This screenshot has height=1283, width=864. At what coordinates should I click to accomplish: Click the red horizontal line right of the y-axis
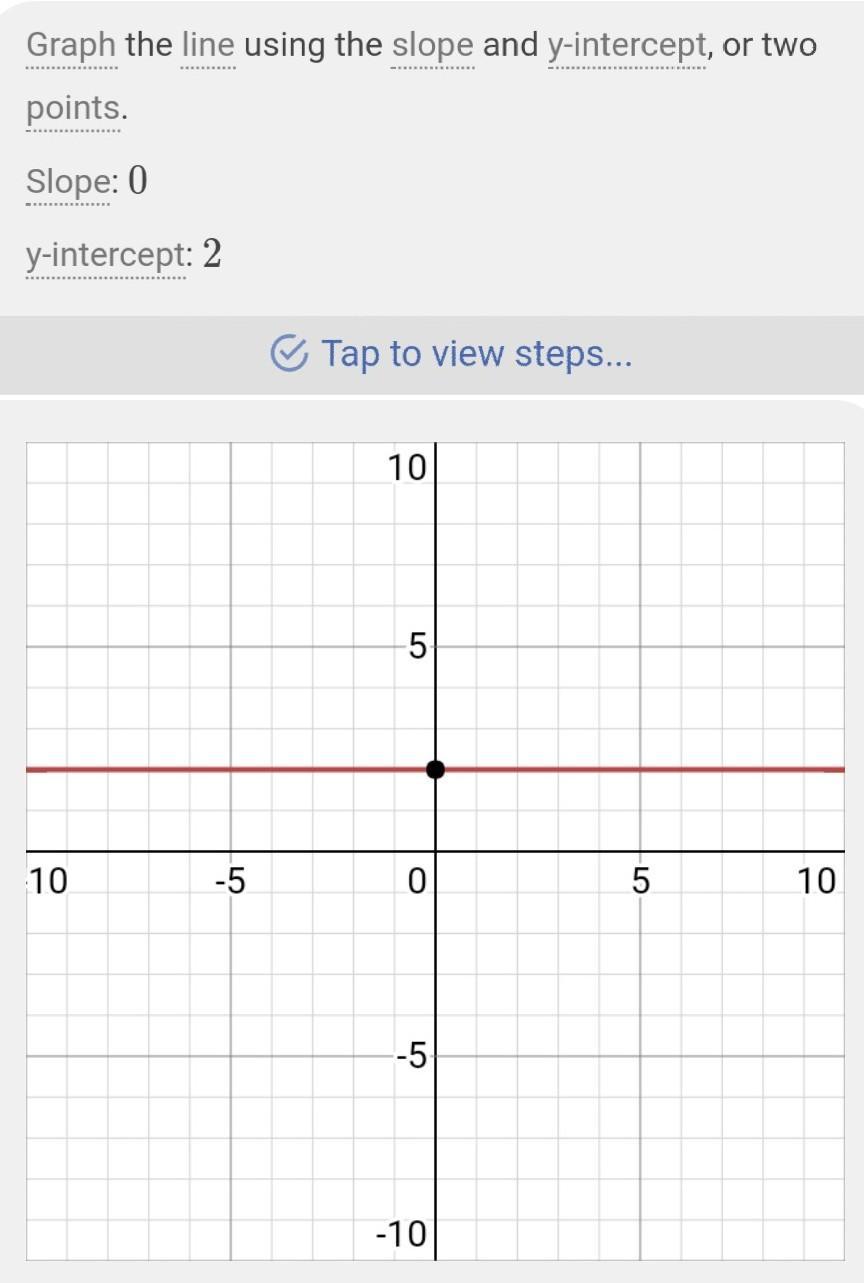pos(640,769)
